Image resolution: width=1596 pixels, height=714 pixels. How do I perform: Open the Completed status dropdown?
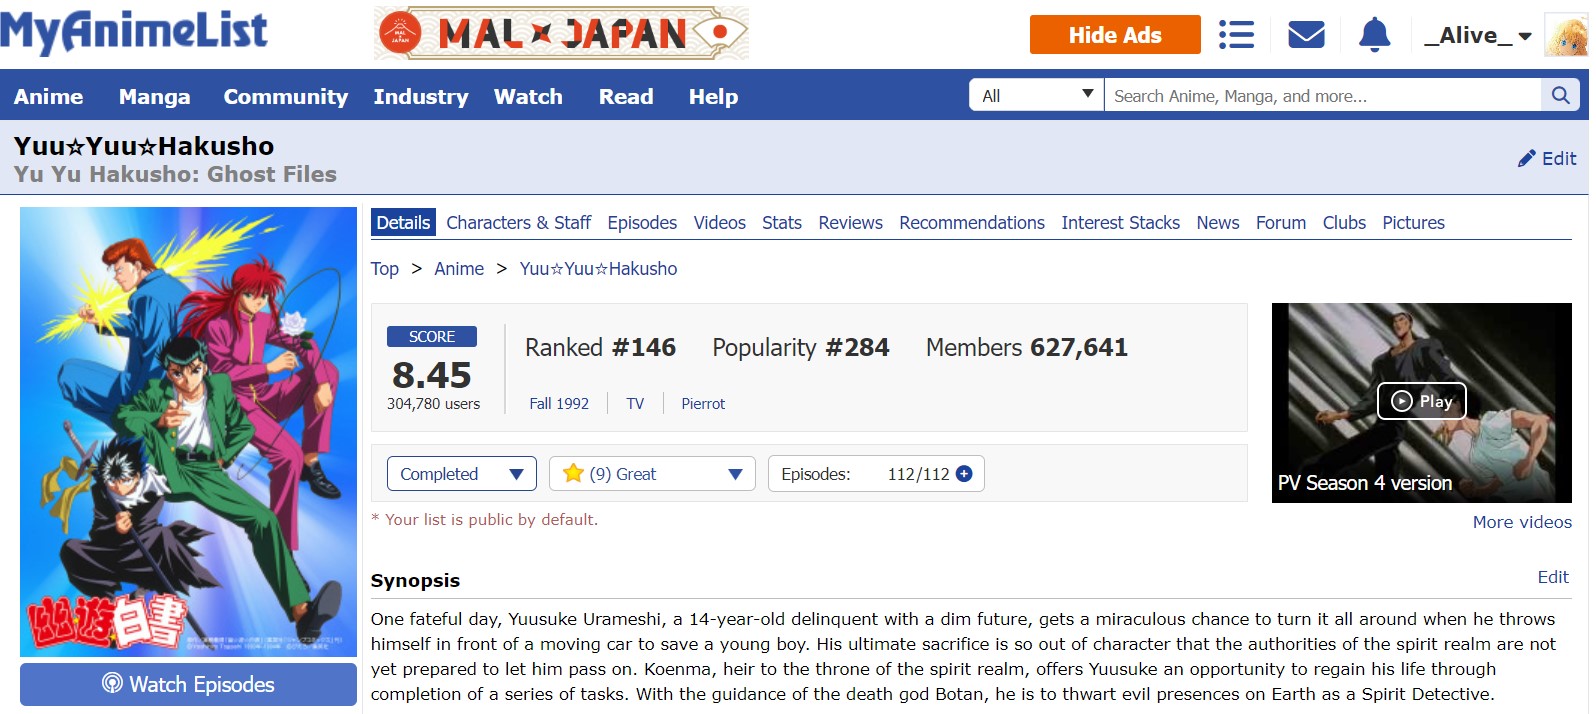coord(461,474)
